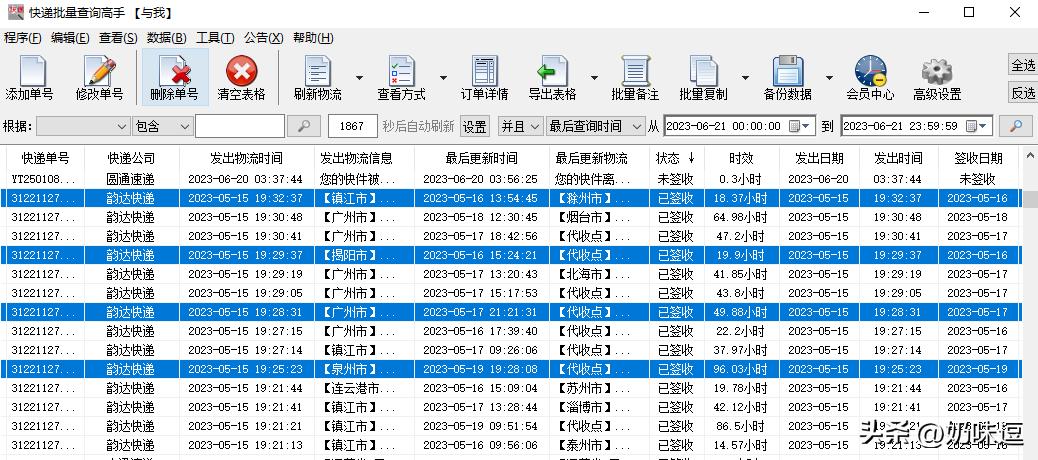Click the 删除单号 delete tracking number icon

click(x=174, y=71)
